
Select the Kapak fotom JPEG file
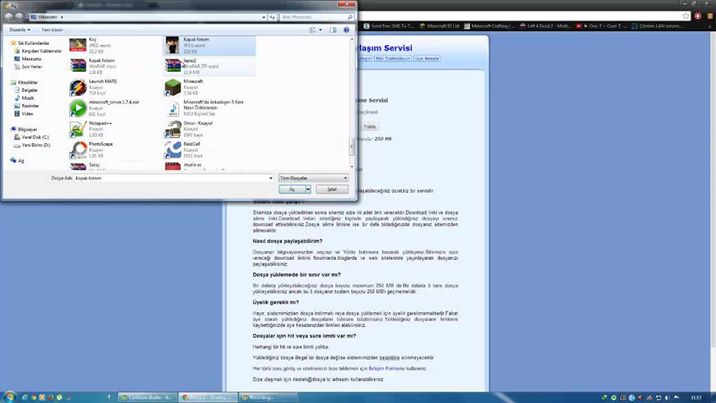pyautogui.click(x=210, y=45)
